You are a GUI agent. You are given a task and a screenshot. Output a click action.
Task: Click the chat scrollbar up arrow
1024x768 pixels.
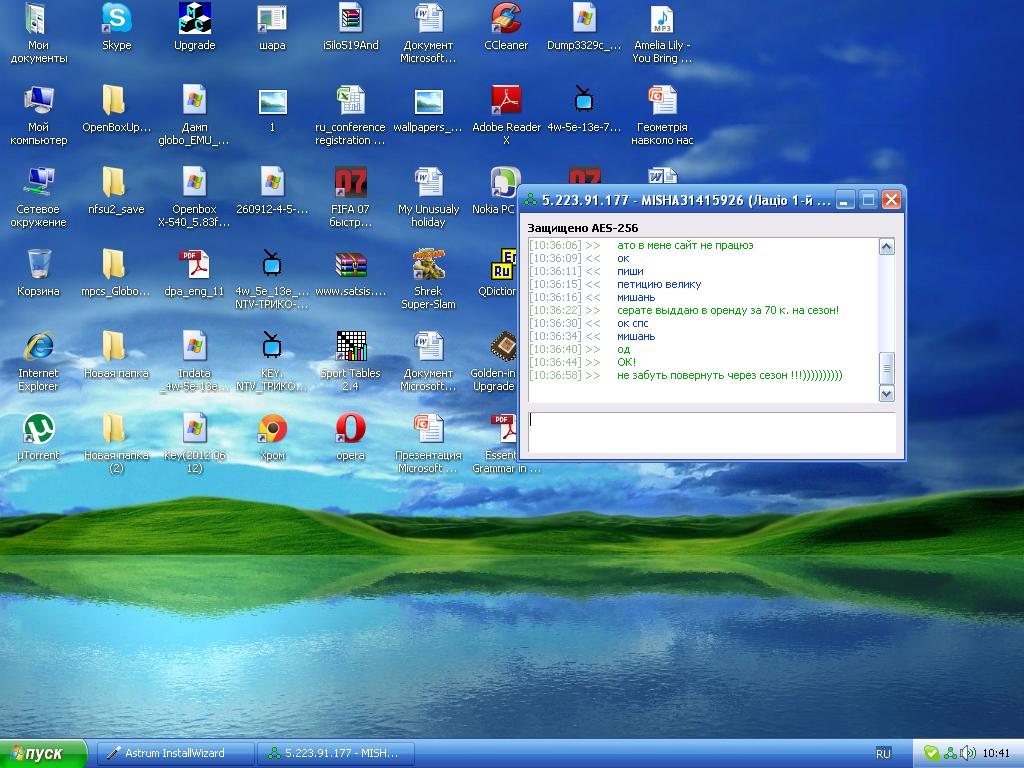886,246
